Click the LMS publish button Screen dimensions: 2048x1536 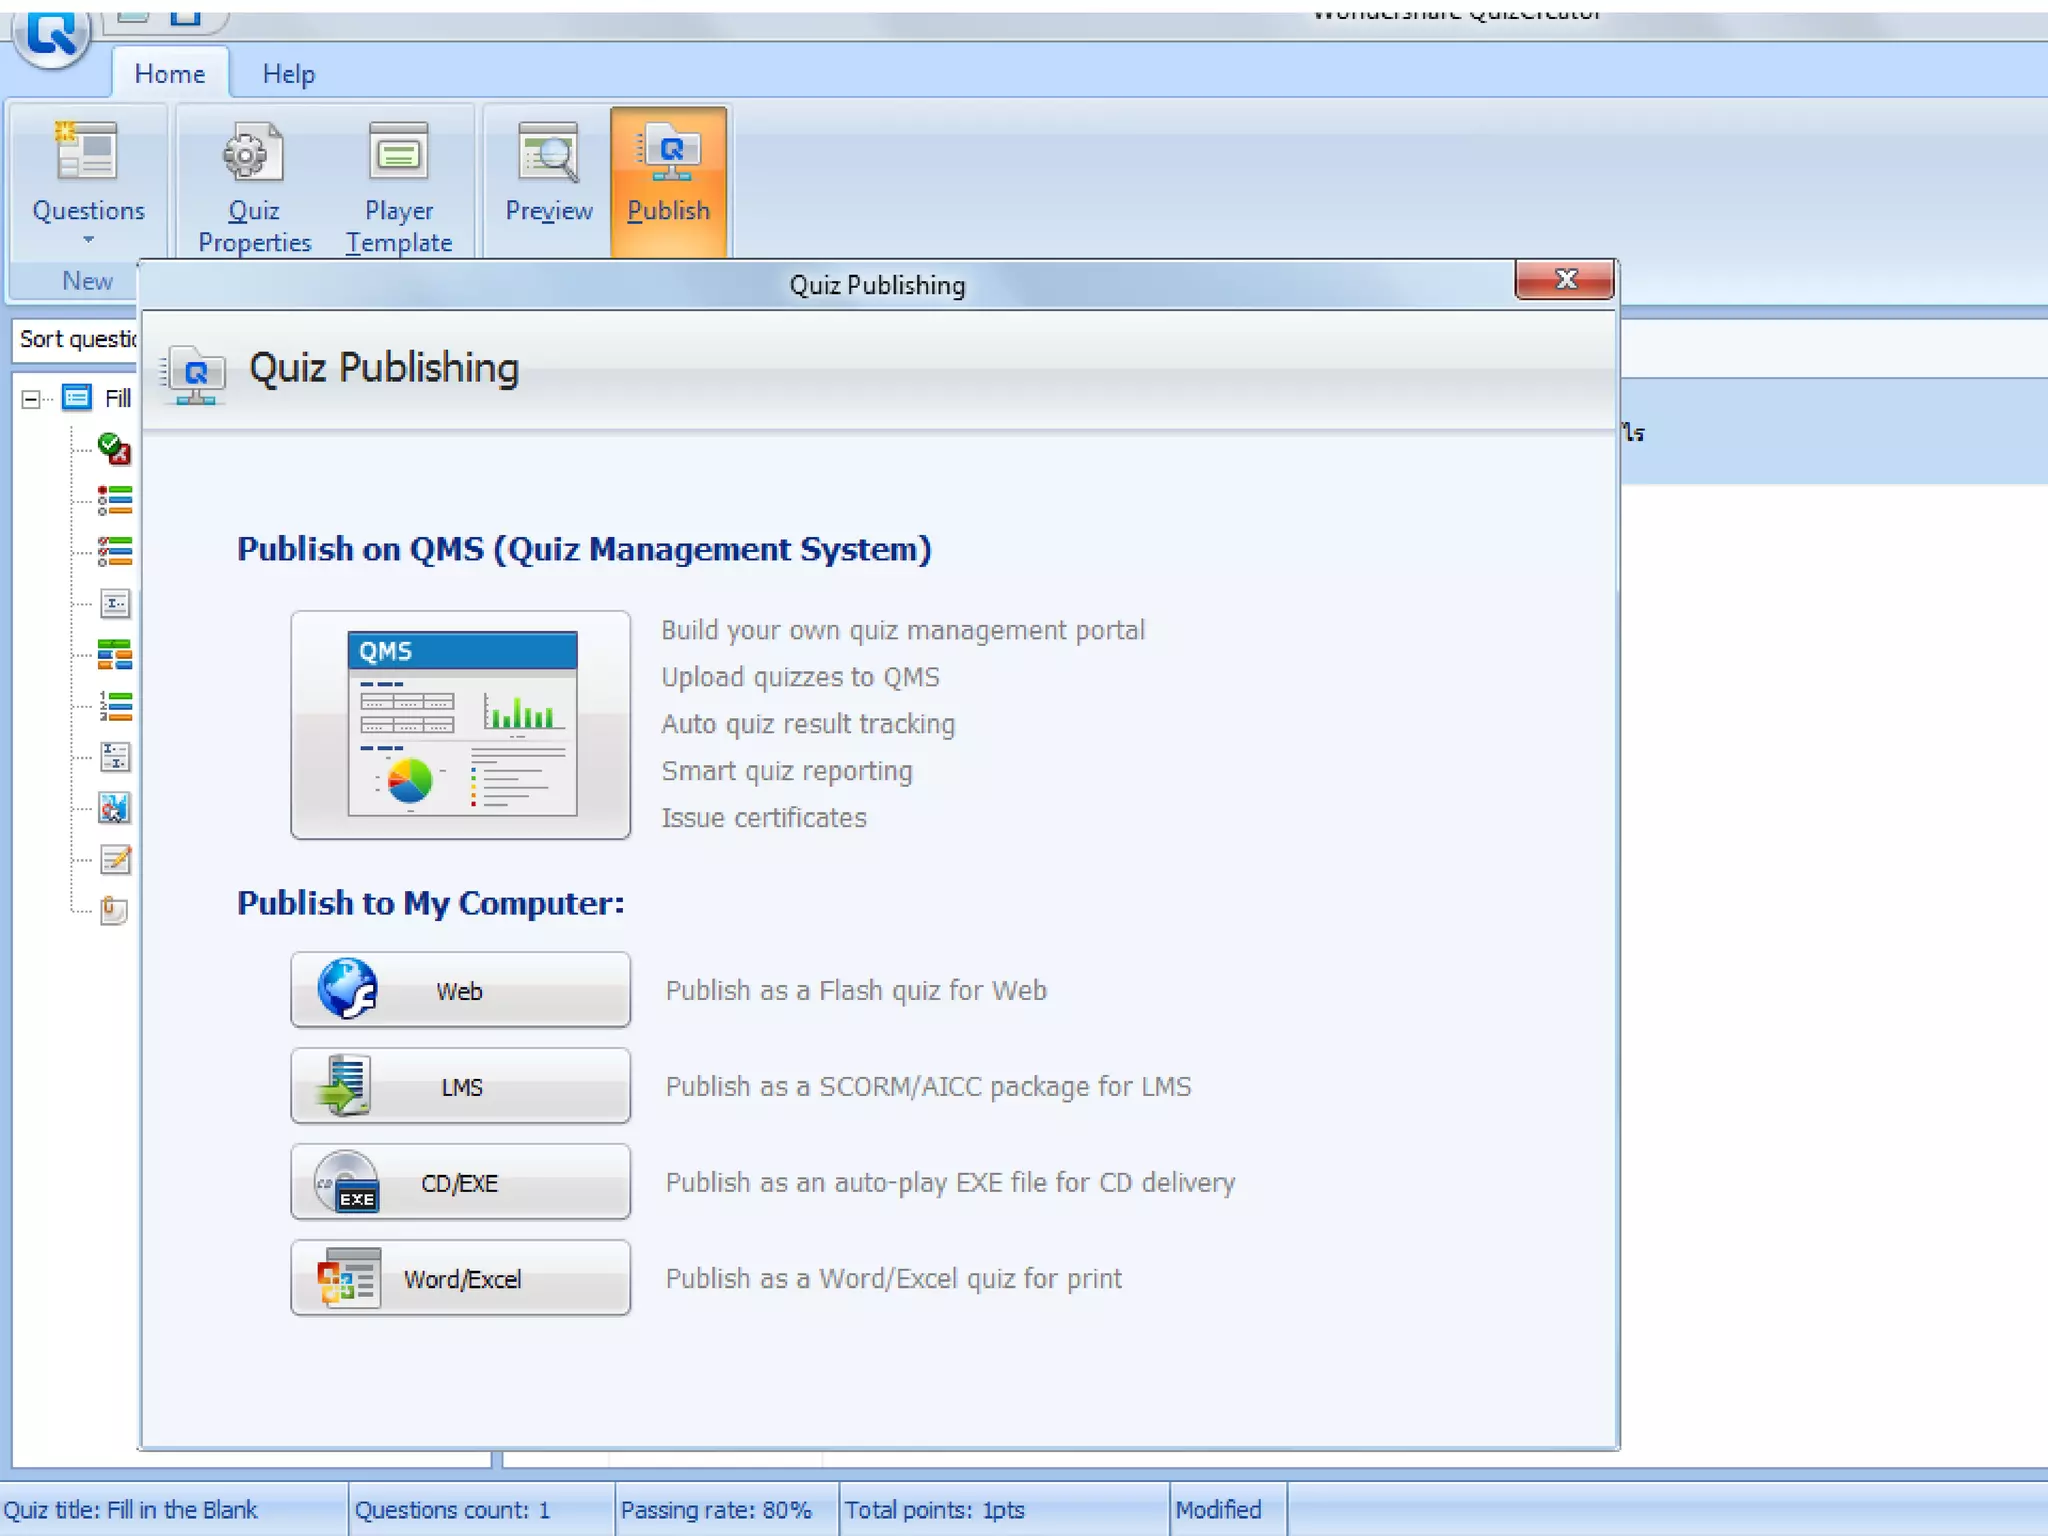point(460,1086)
